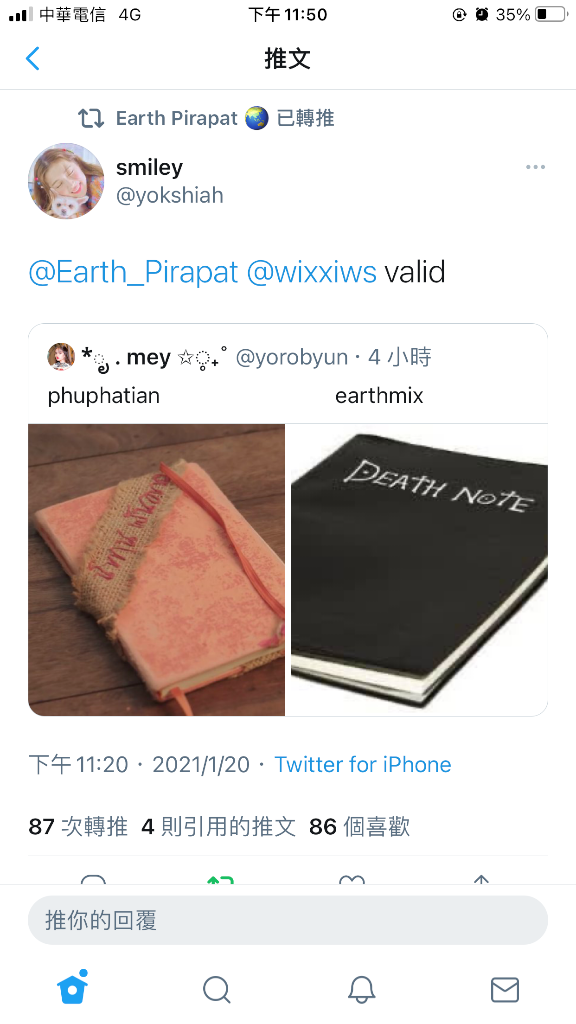Image resolution: width=576 pixels, height=1024 pixels.
Task: Tap the Twitter for iPhone link
Action: pyautogui.click(x=362, y=764)
